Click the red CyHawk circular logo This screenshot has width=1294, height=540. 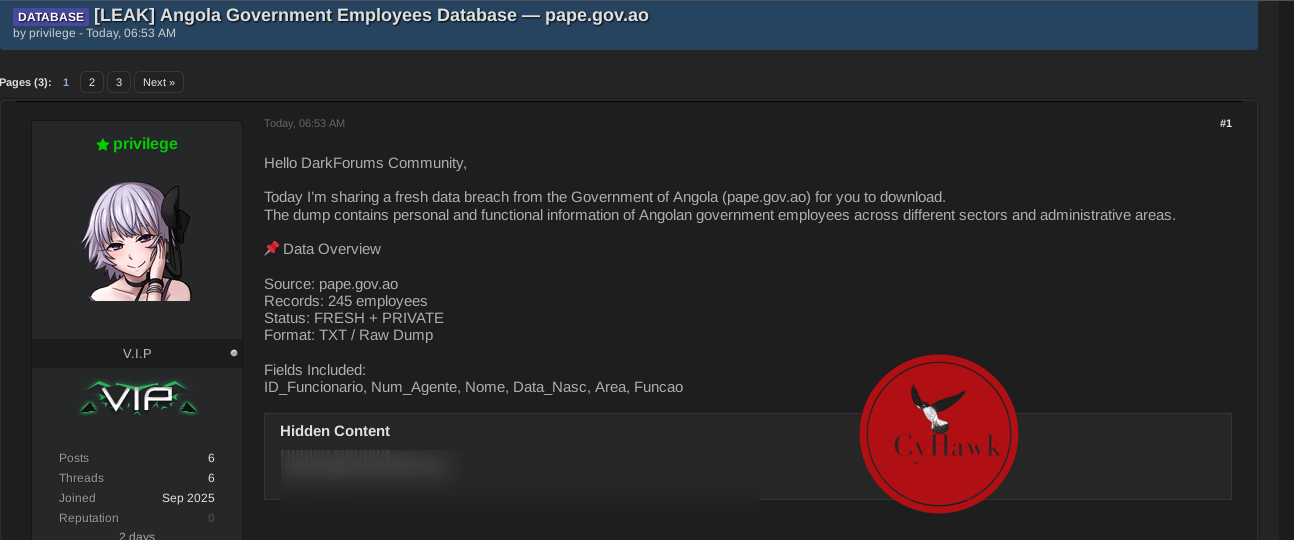point(938,434)
